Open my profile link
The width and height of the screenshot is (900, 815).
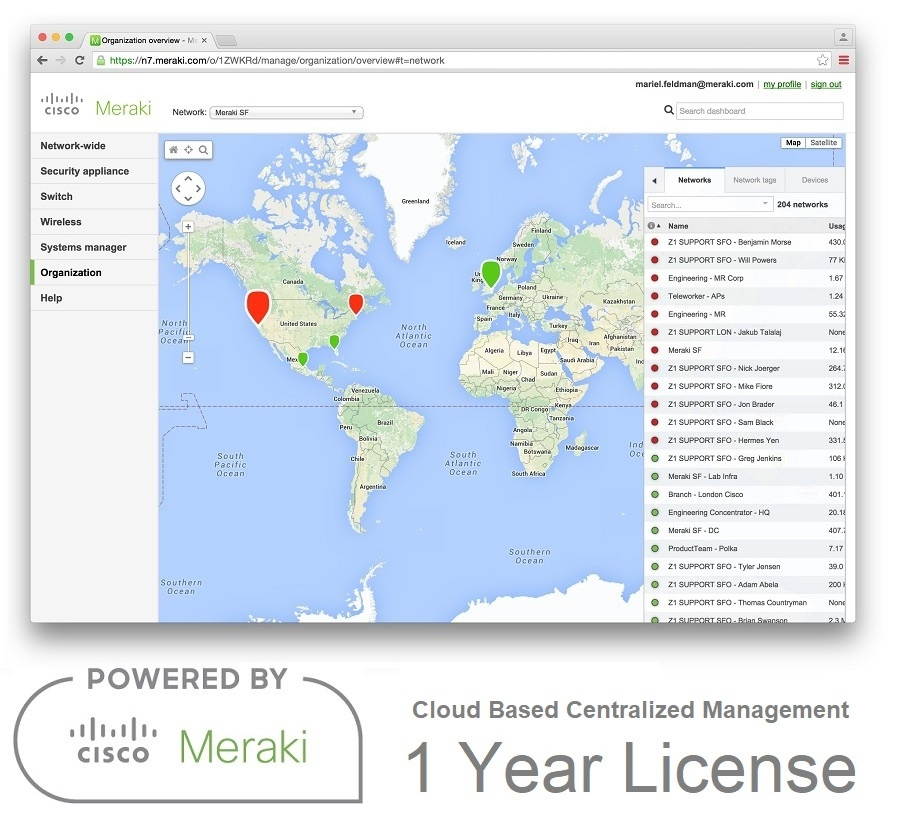click(781, 84)
